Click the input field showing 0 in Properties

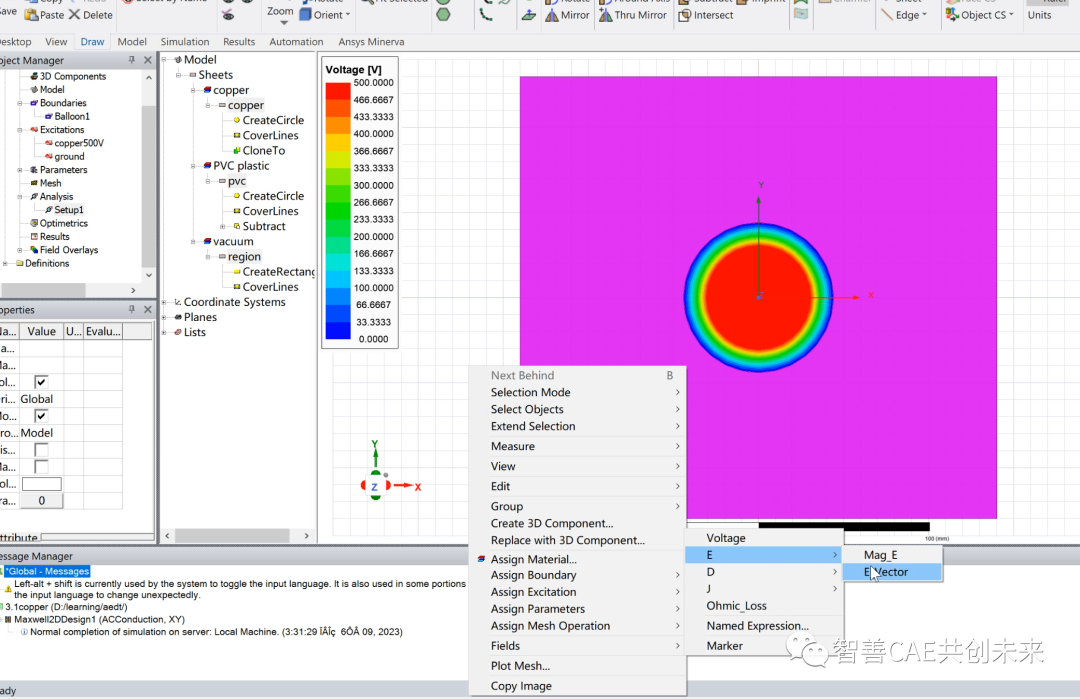(41, 500)
